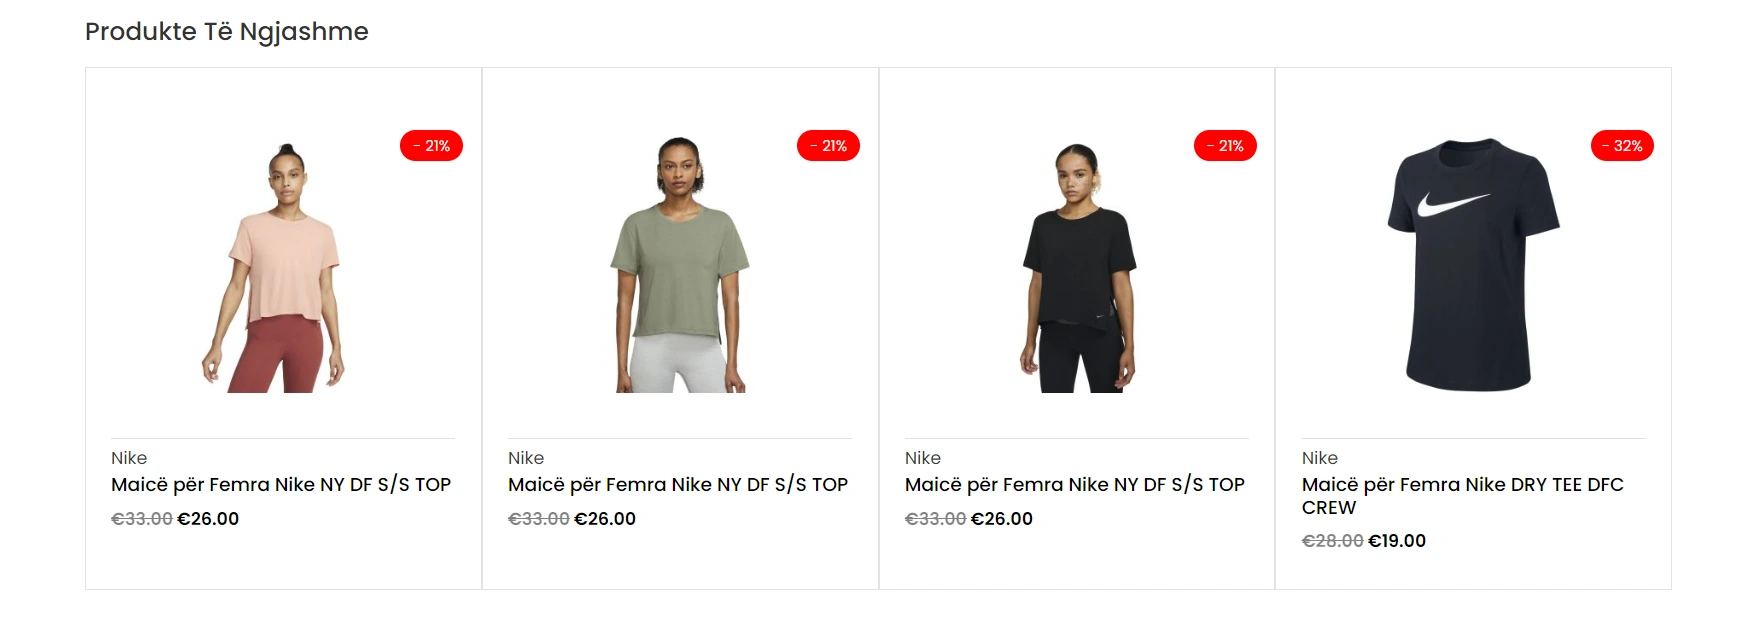Click Nike brand label under green top
The image size is (1740, 623).
click(x=526, y=458)
